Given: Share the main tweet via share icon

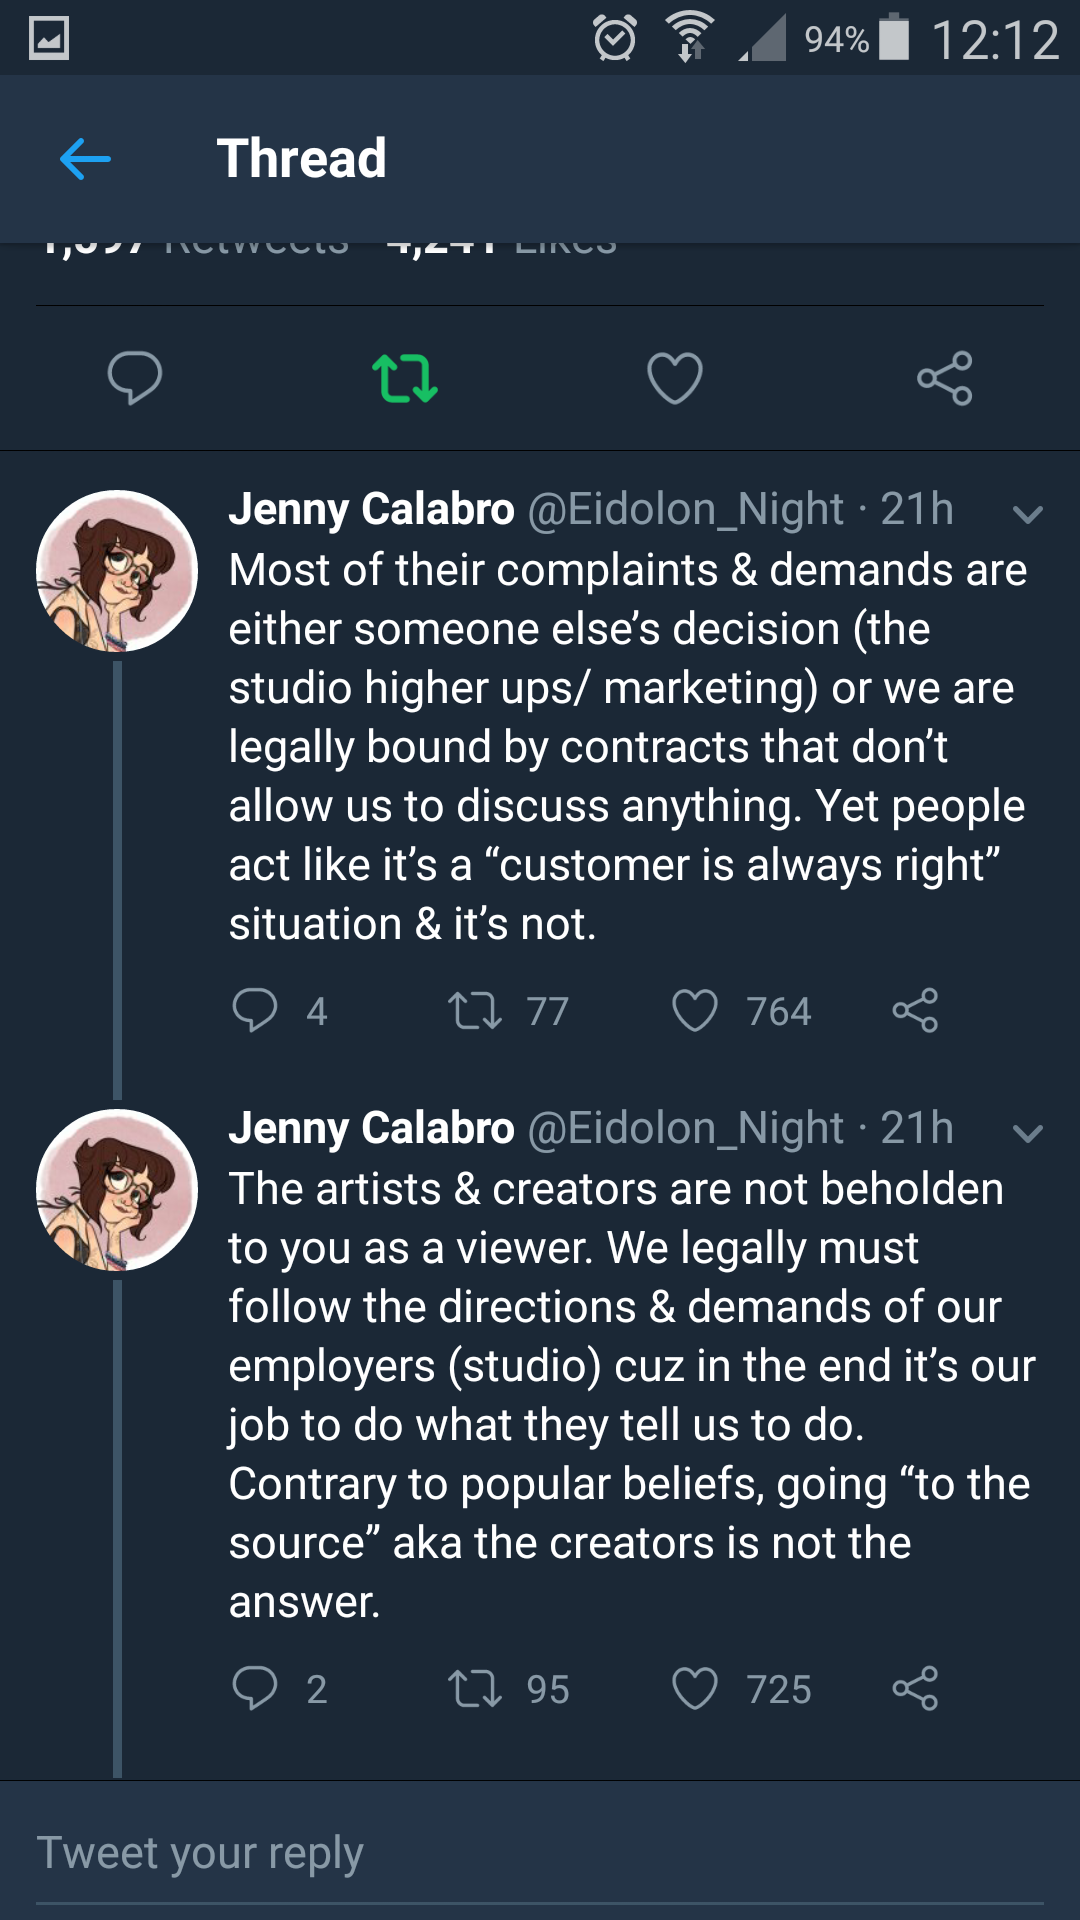Looking at the screenshot, I should pyautogui.click(x=945, y=378).
